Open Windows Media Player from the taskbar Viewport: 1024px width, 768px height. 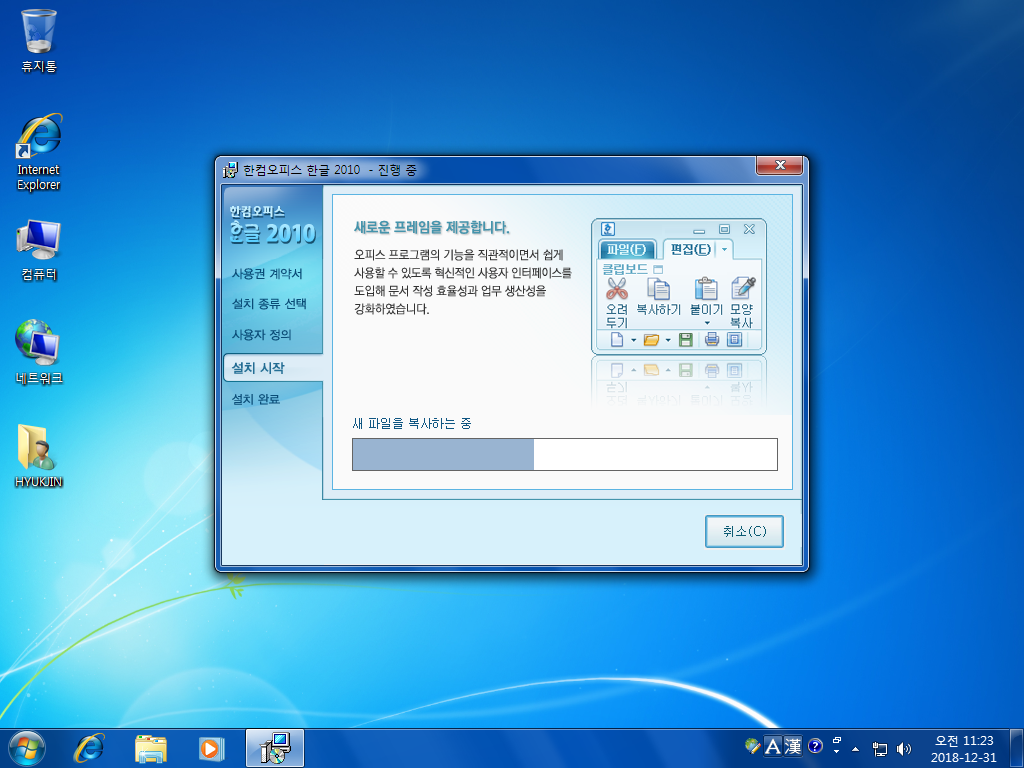pos(211,748)
